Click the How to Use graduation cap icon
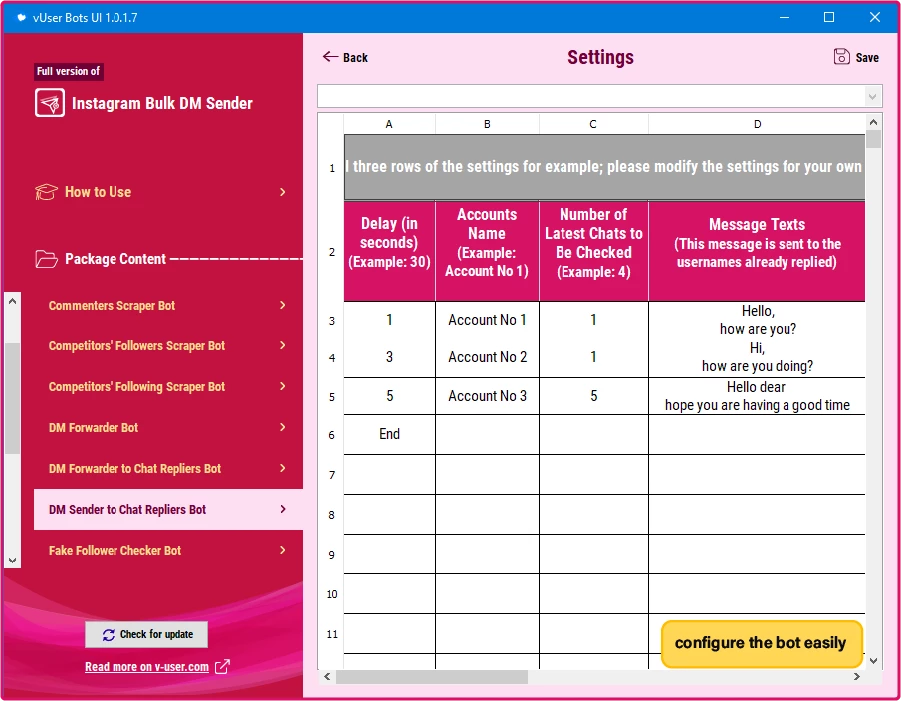This screenshot has width=901, height=701. (47, 192)
